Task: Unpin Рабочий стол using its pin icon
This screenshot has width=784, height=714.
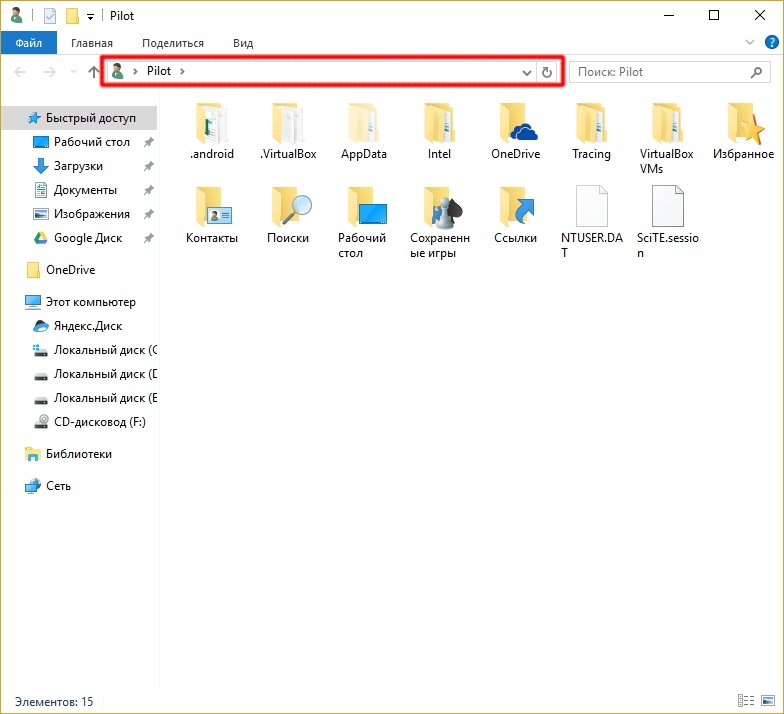Action: [x=148, y=142]
